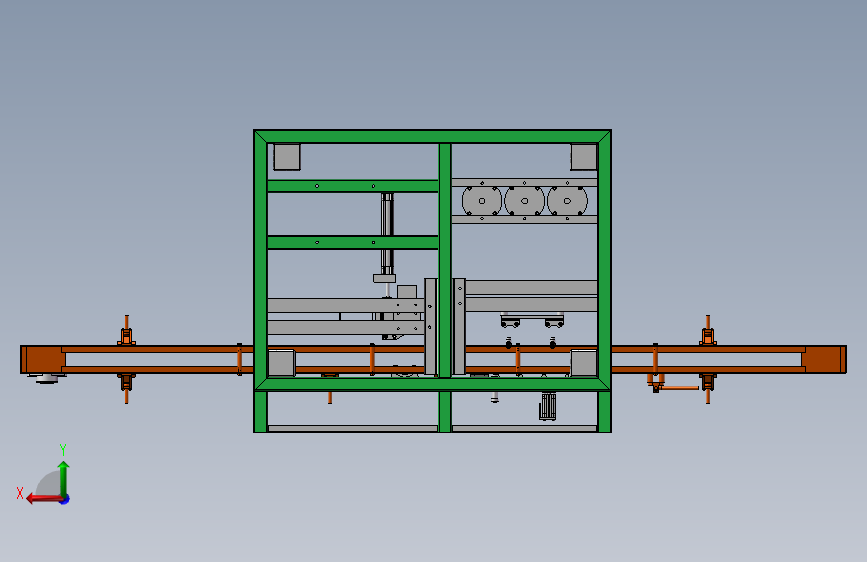Select the upper green crossbar in the left bay
This screenshot has height=562, width=867.
(353, 186)
